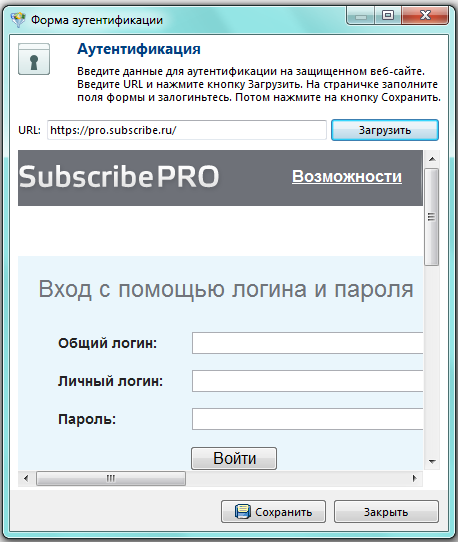458x542 pixels.
Task: Minimize the authentication form window
Action: (361, 16)
